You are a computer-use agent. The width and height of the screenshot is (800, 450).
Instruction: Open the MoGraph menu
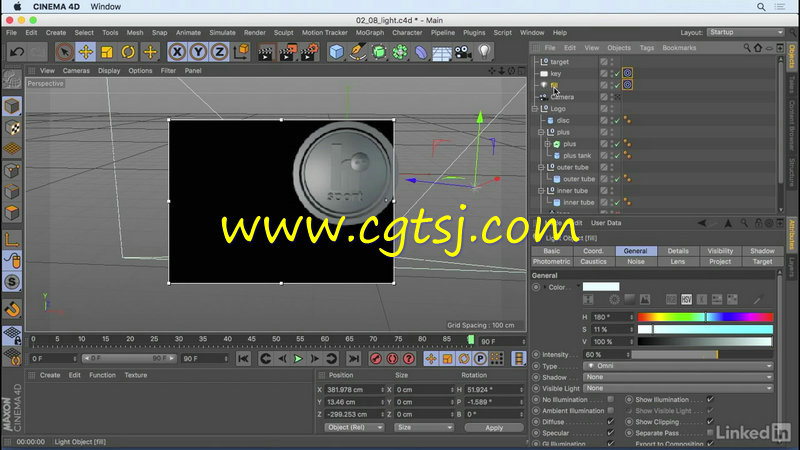tap(369, 32)
